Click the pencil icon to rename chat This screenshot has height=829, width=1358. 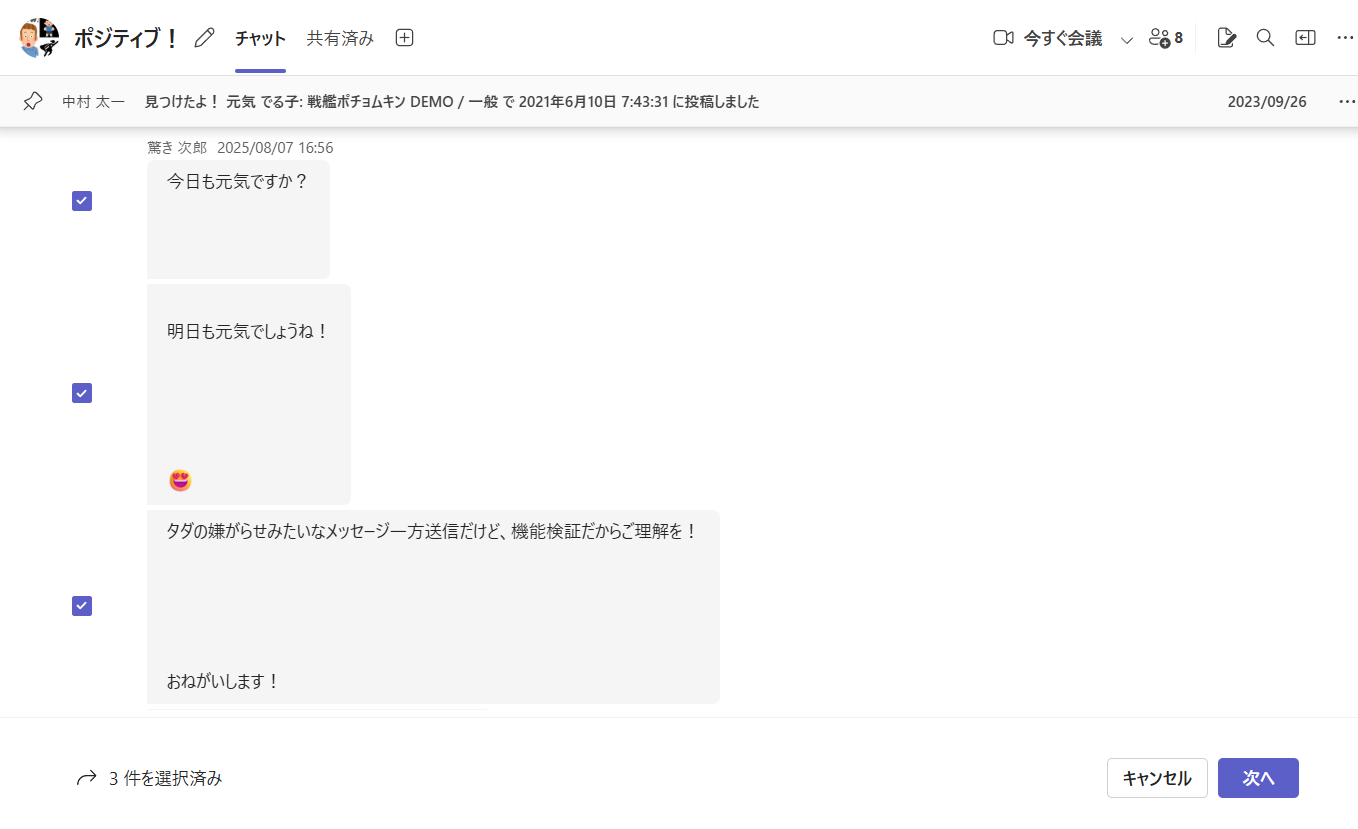[205, 38]
